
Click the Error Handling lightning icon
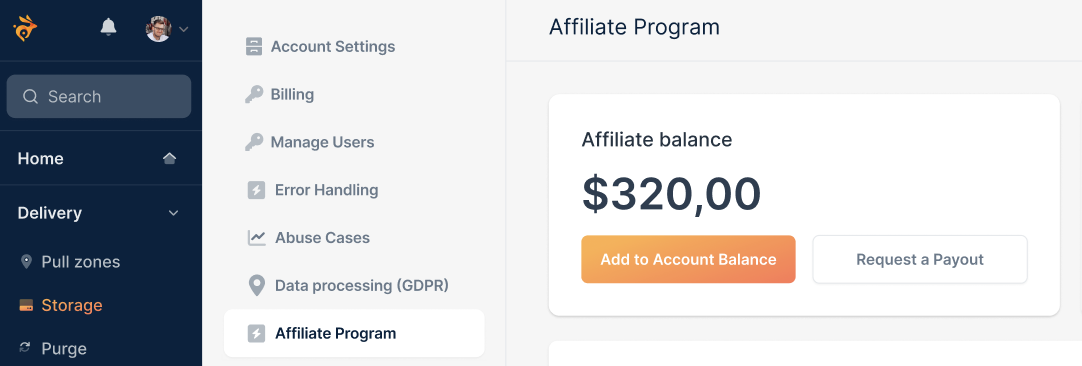click(x=256, y=190)
